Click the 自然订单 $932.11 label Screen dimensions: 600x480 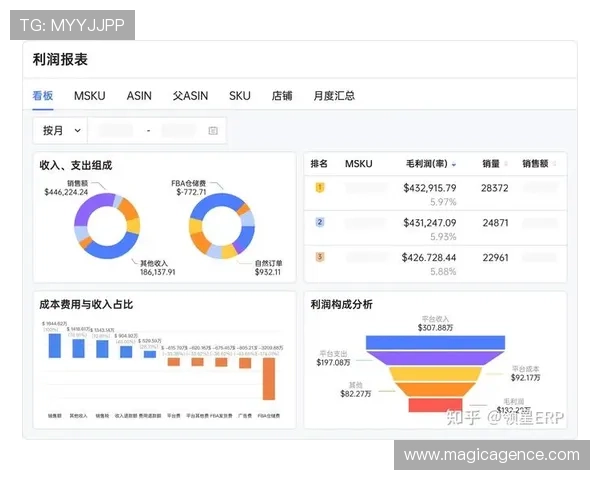268,268
